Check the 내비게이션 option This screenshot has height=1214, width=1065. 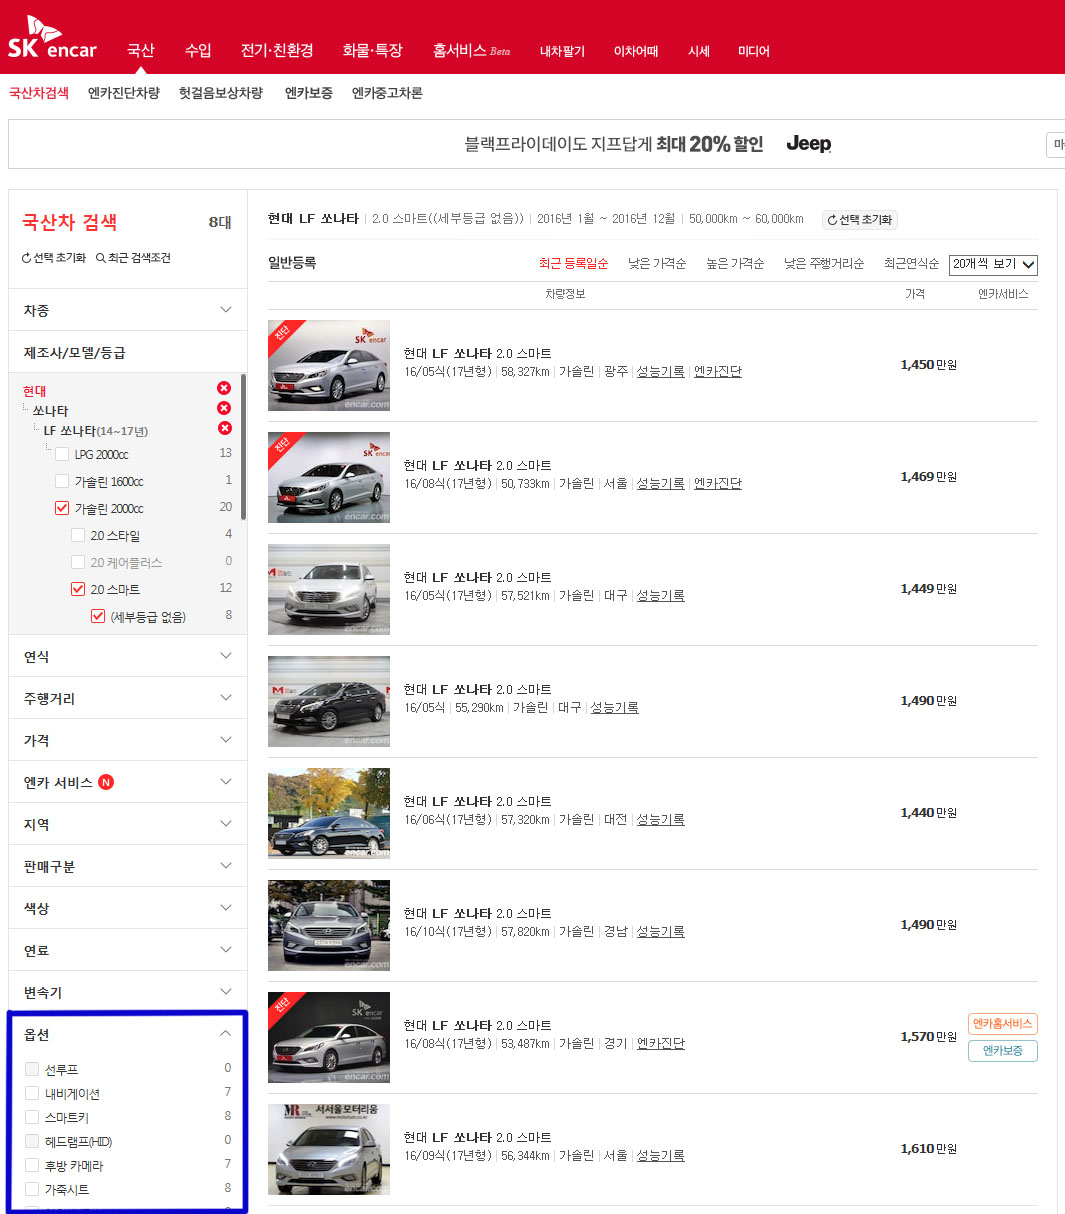point(32,1093)
